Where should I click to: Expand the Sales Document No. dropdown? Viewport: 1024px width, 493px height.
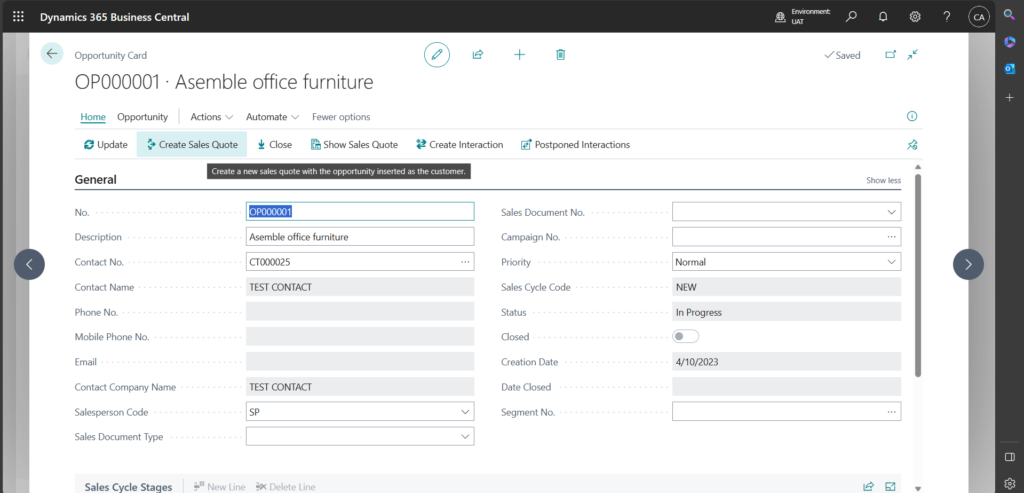pos(891,212)
